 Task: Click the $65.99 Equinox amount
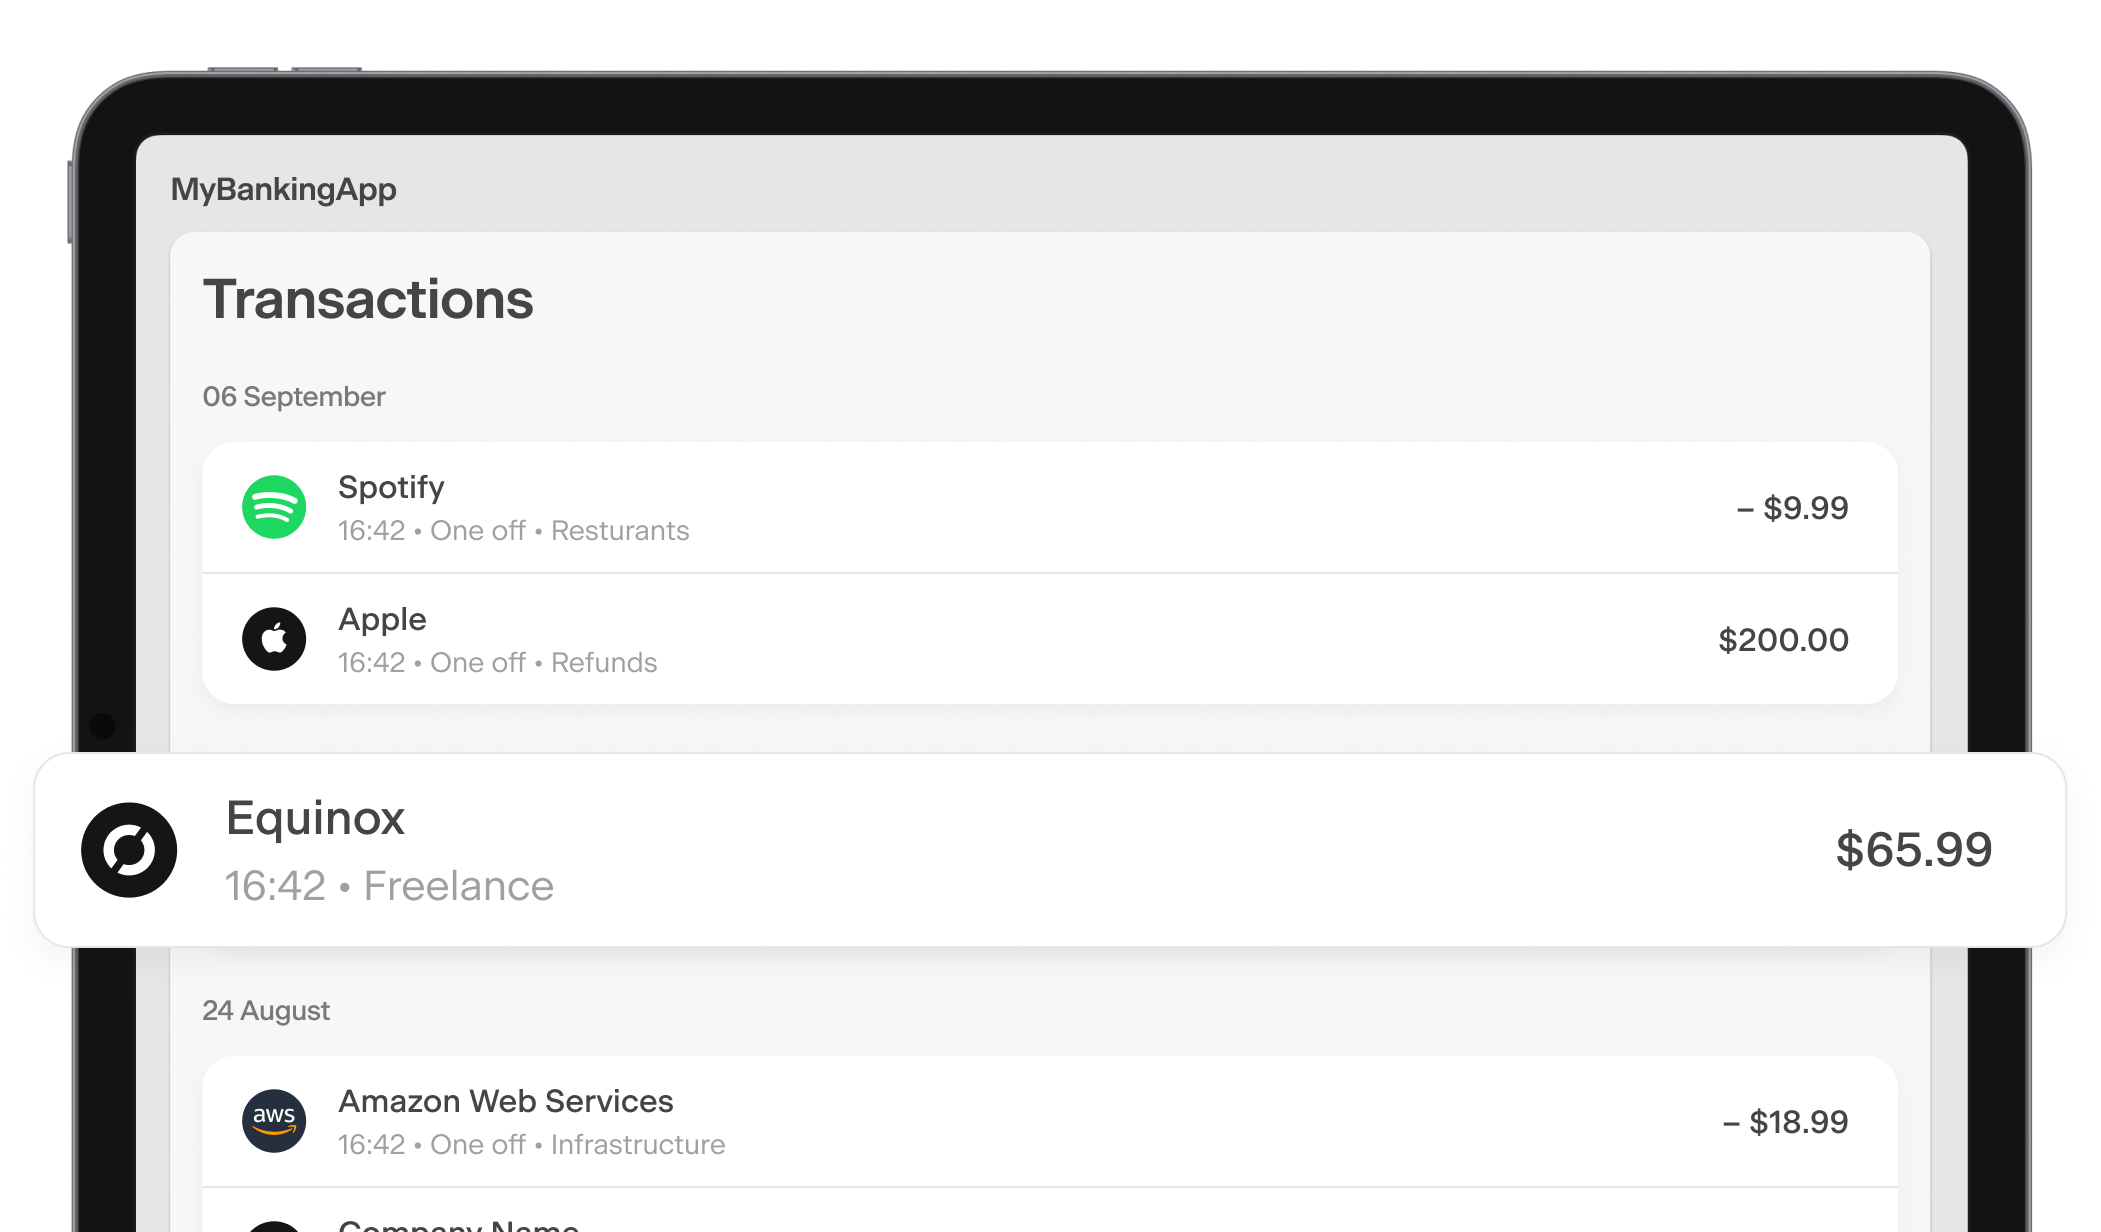click(x=1913, y=850)
